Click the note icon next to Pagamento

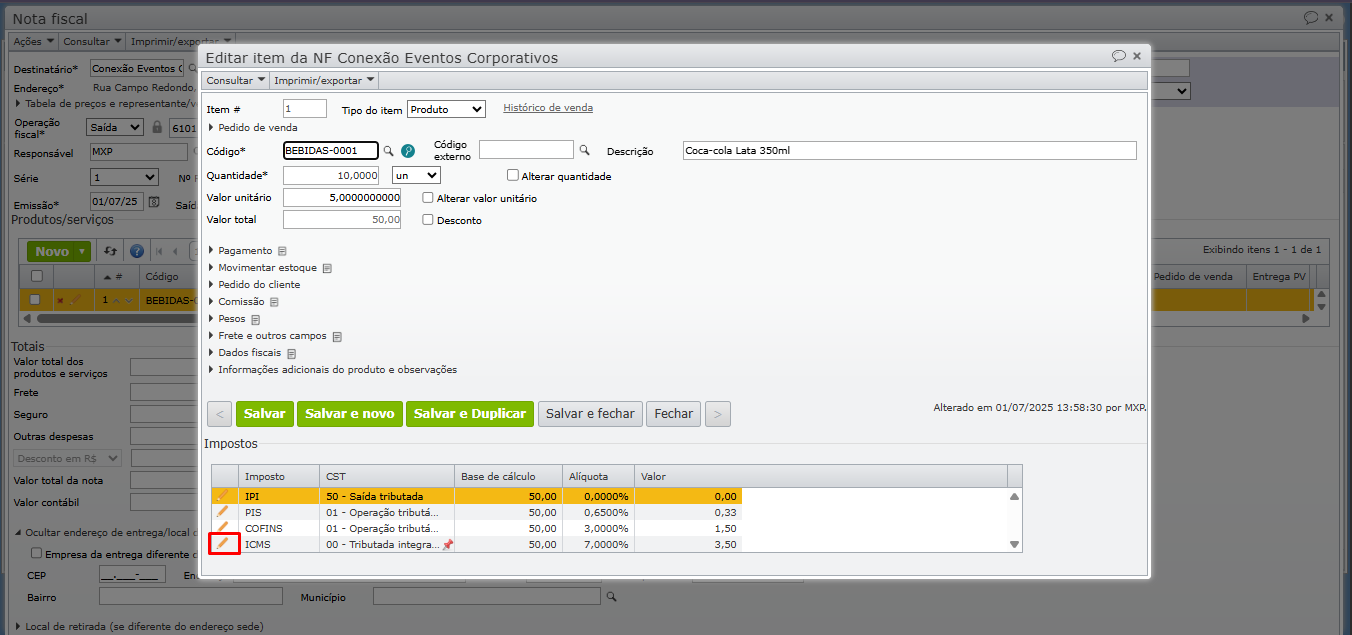(282, 251)
